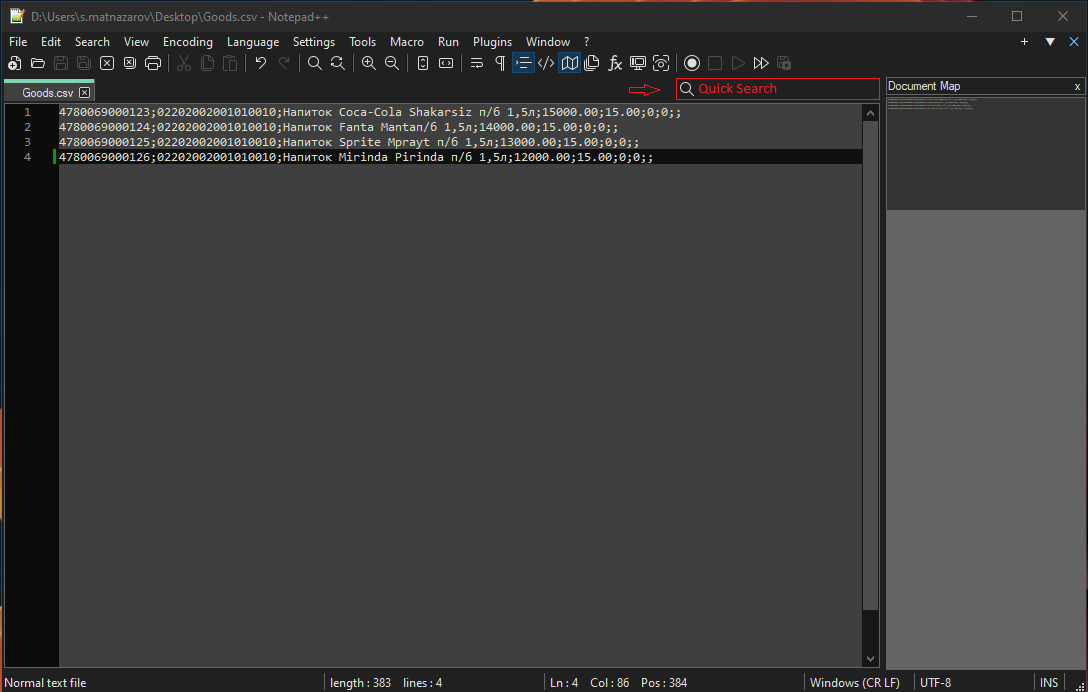Open the Encoding menu

188,42
